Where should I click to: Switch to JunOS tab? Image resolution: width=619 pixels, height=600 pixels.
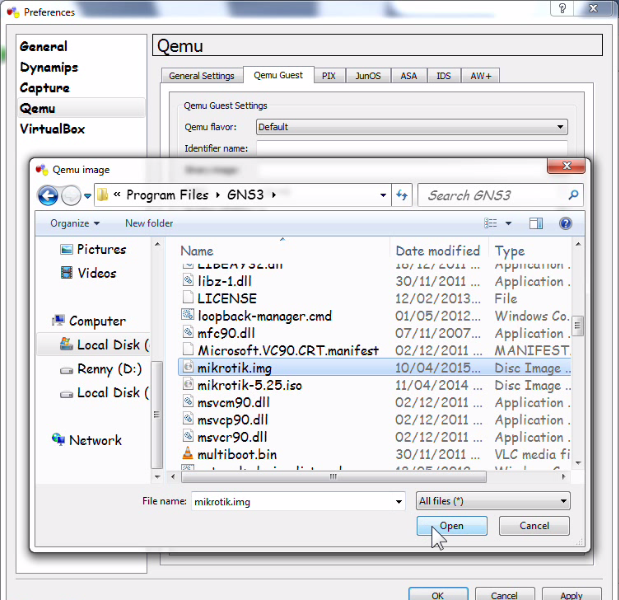click(368, 75)
